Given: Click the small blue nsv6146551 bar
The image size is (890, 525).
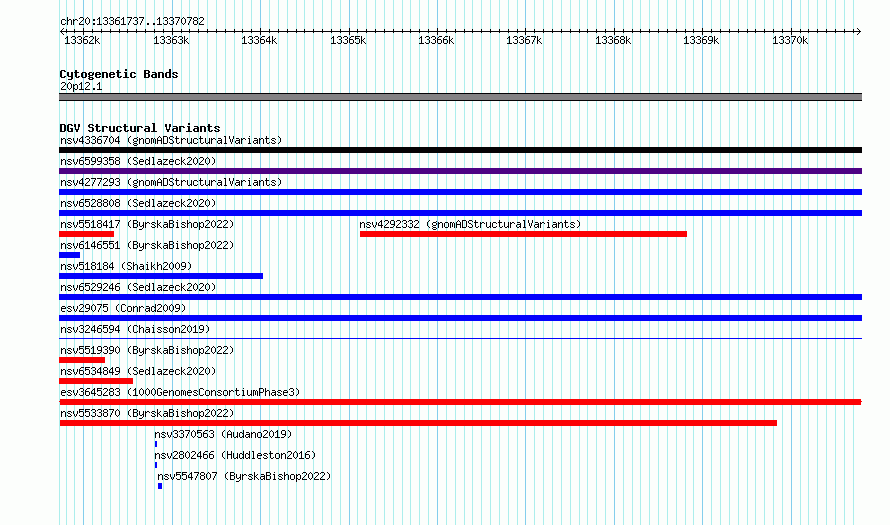Looking at the screenshot, I should 69,255.
